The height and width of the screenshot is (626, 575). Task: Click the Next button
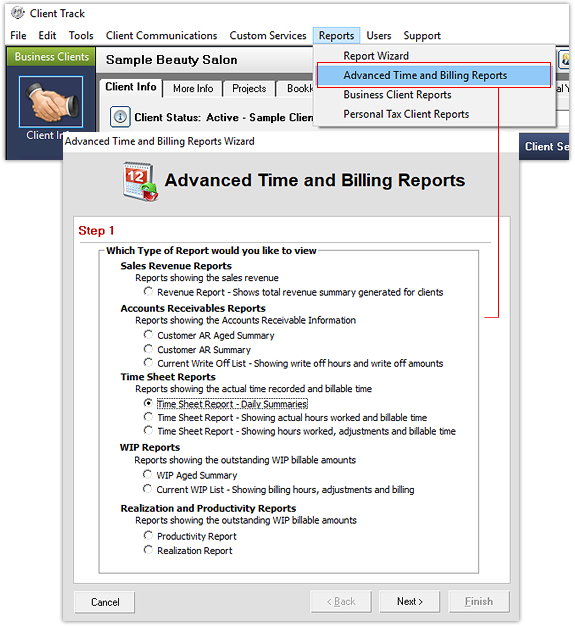pyautogui.click(x=409, y=601)
